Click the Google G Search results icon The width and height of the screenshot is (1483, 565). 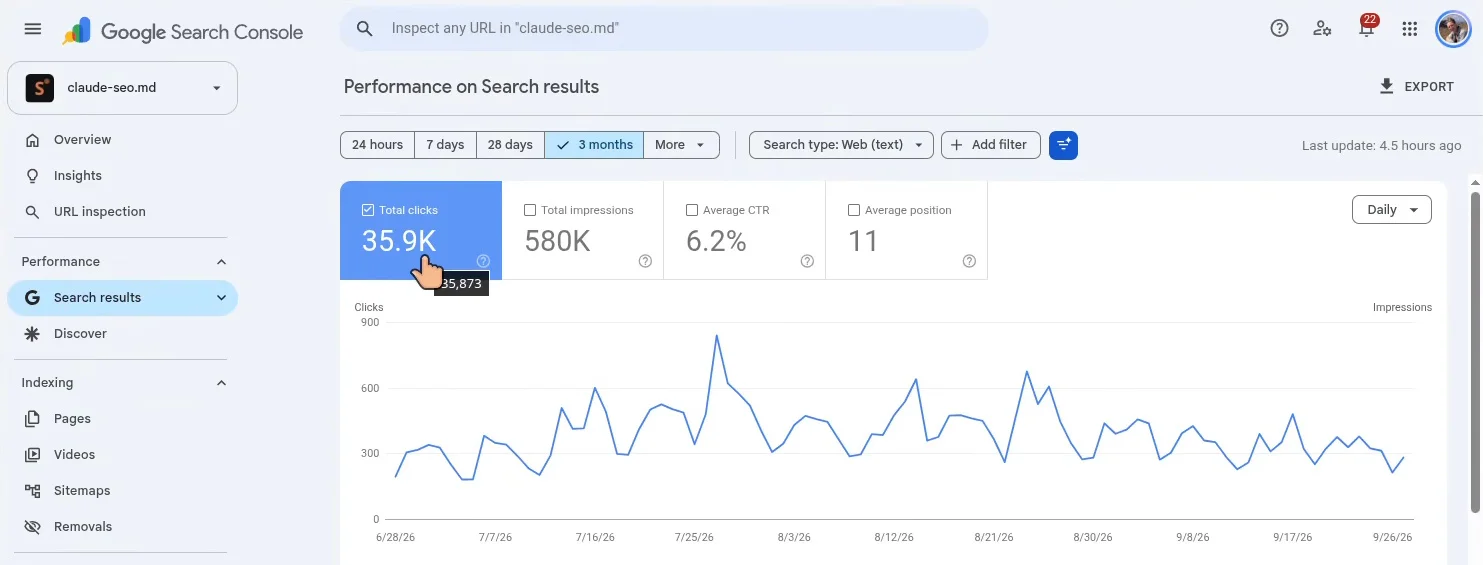pyautogui.click(x=33, y=298)
